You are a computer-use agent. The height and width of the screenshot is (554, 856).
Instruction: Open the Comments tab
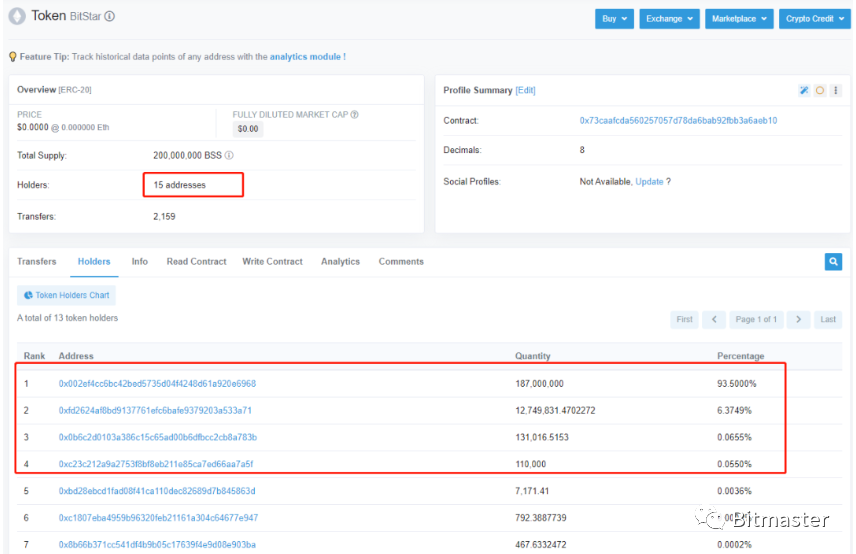[401, 261]
